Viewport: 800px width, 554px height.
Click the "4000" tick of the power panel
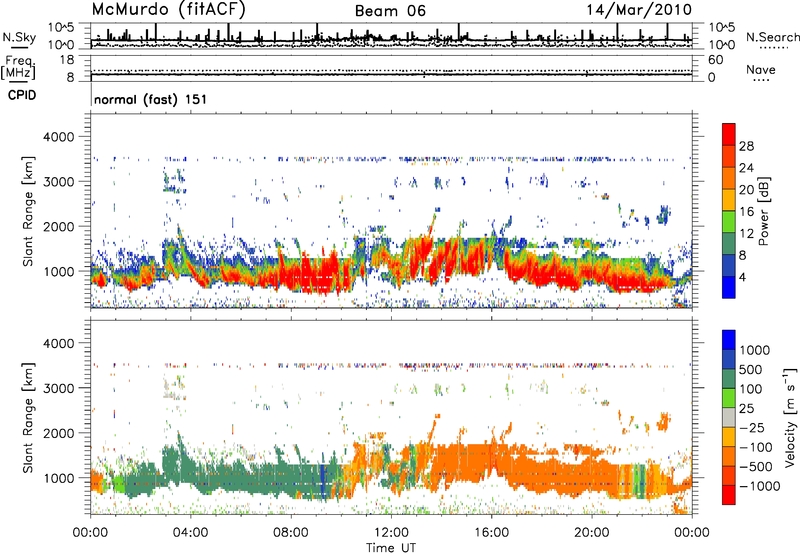(58, 137)
